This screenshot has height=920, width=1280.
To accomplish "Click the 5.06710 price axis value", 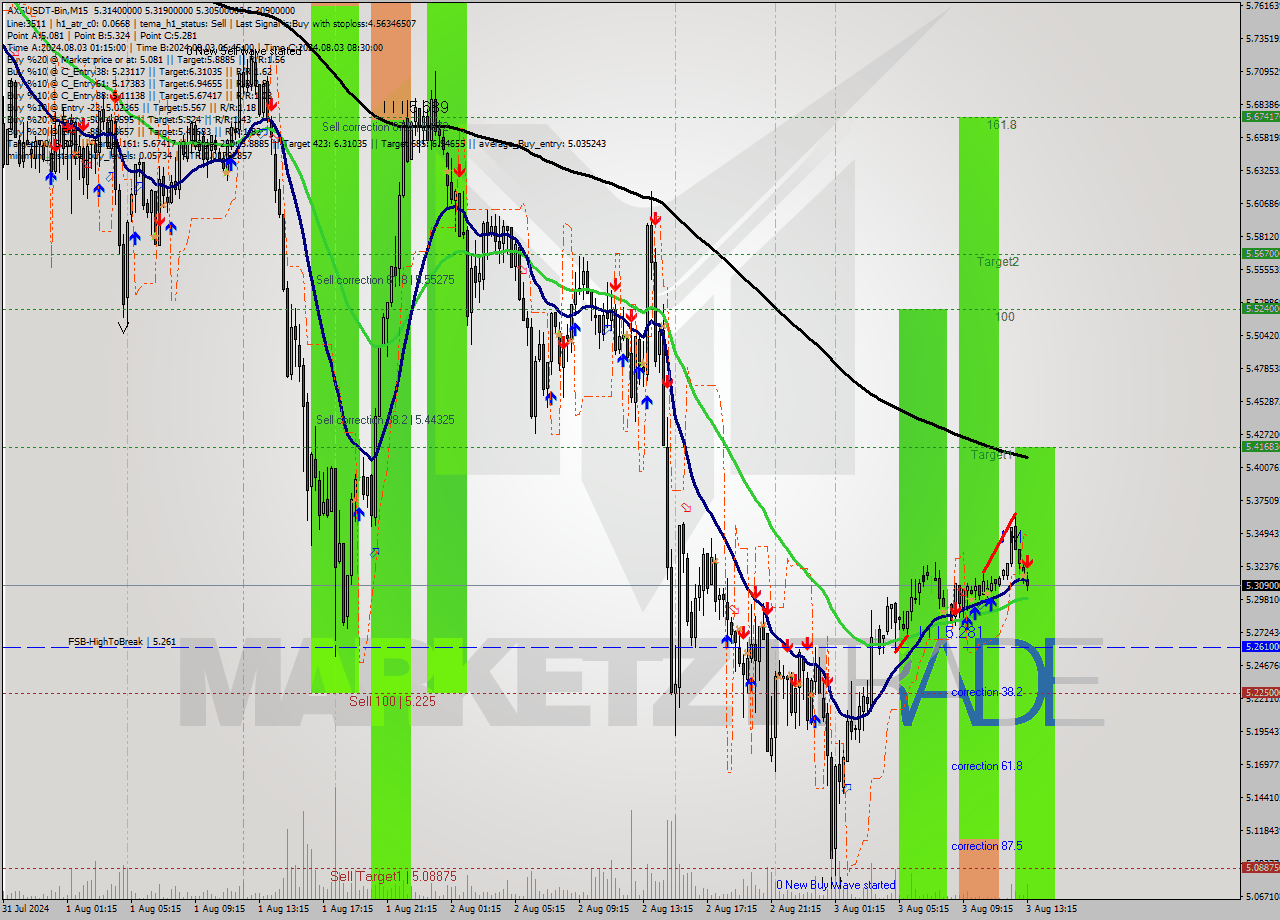I will [x=1261, y=897].
